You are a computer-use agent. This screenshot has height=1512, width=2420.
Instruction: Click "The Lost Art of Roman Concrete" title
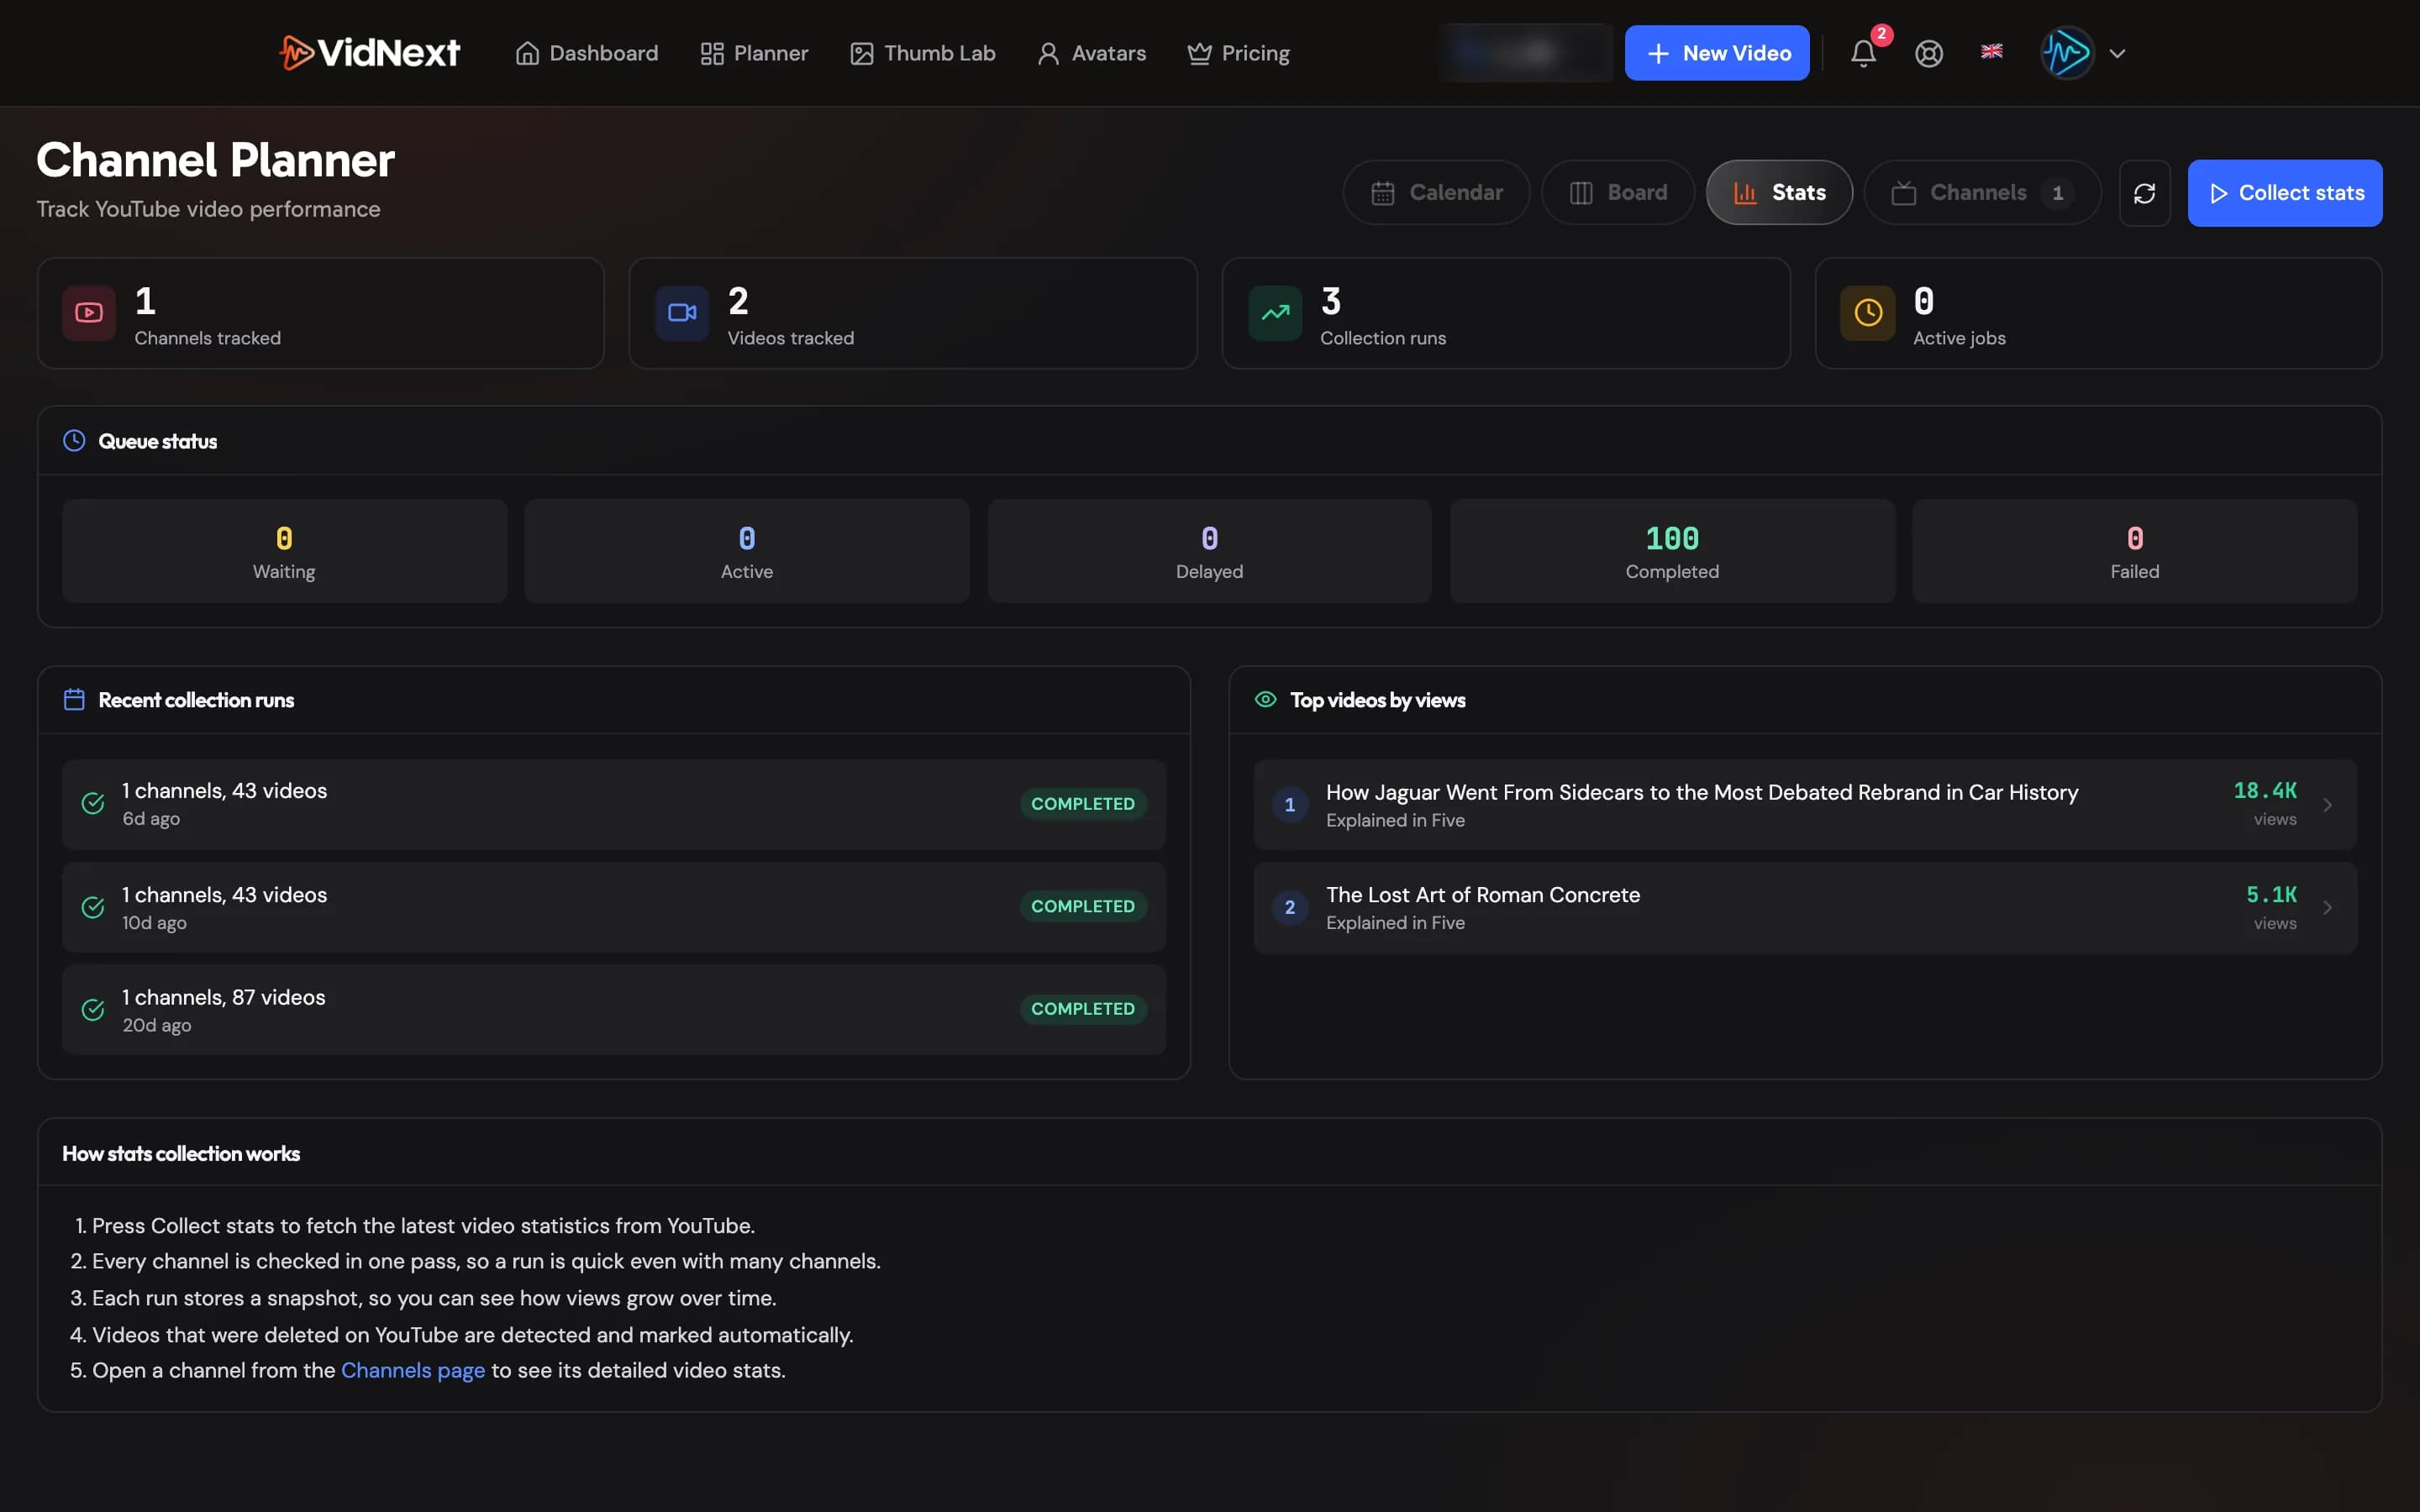pos(1483,895)
